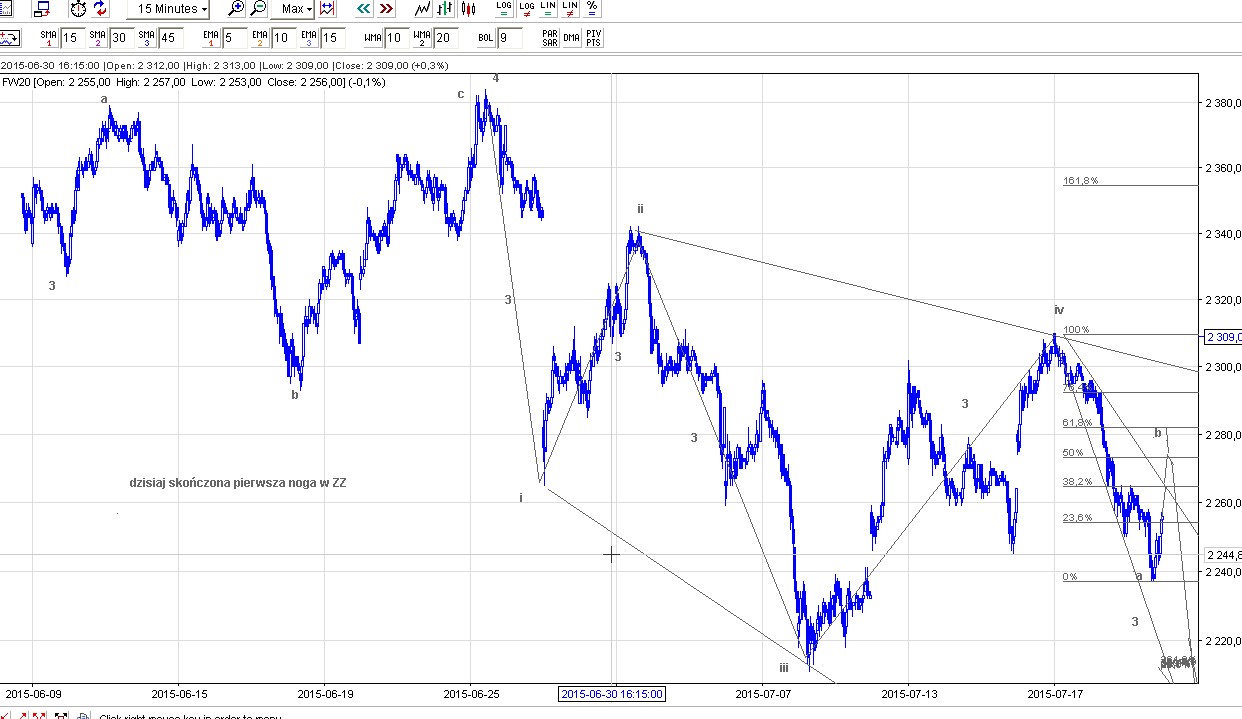Edit BOL period field showing 9
1242x719 pixels.
[x=509, y=38]
